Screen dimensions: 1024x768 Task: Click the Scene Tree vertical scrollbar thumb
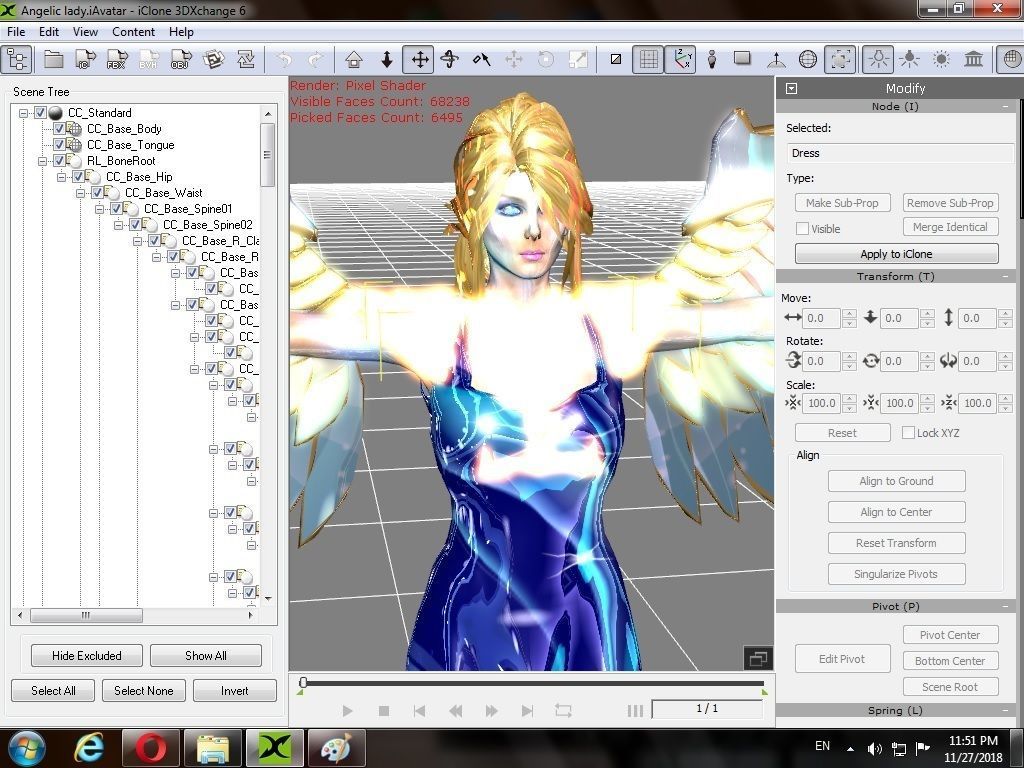click(x=267, y=155)
